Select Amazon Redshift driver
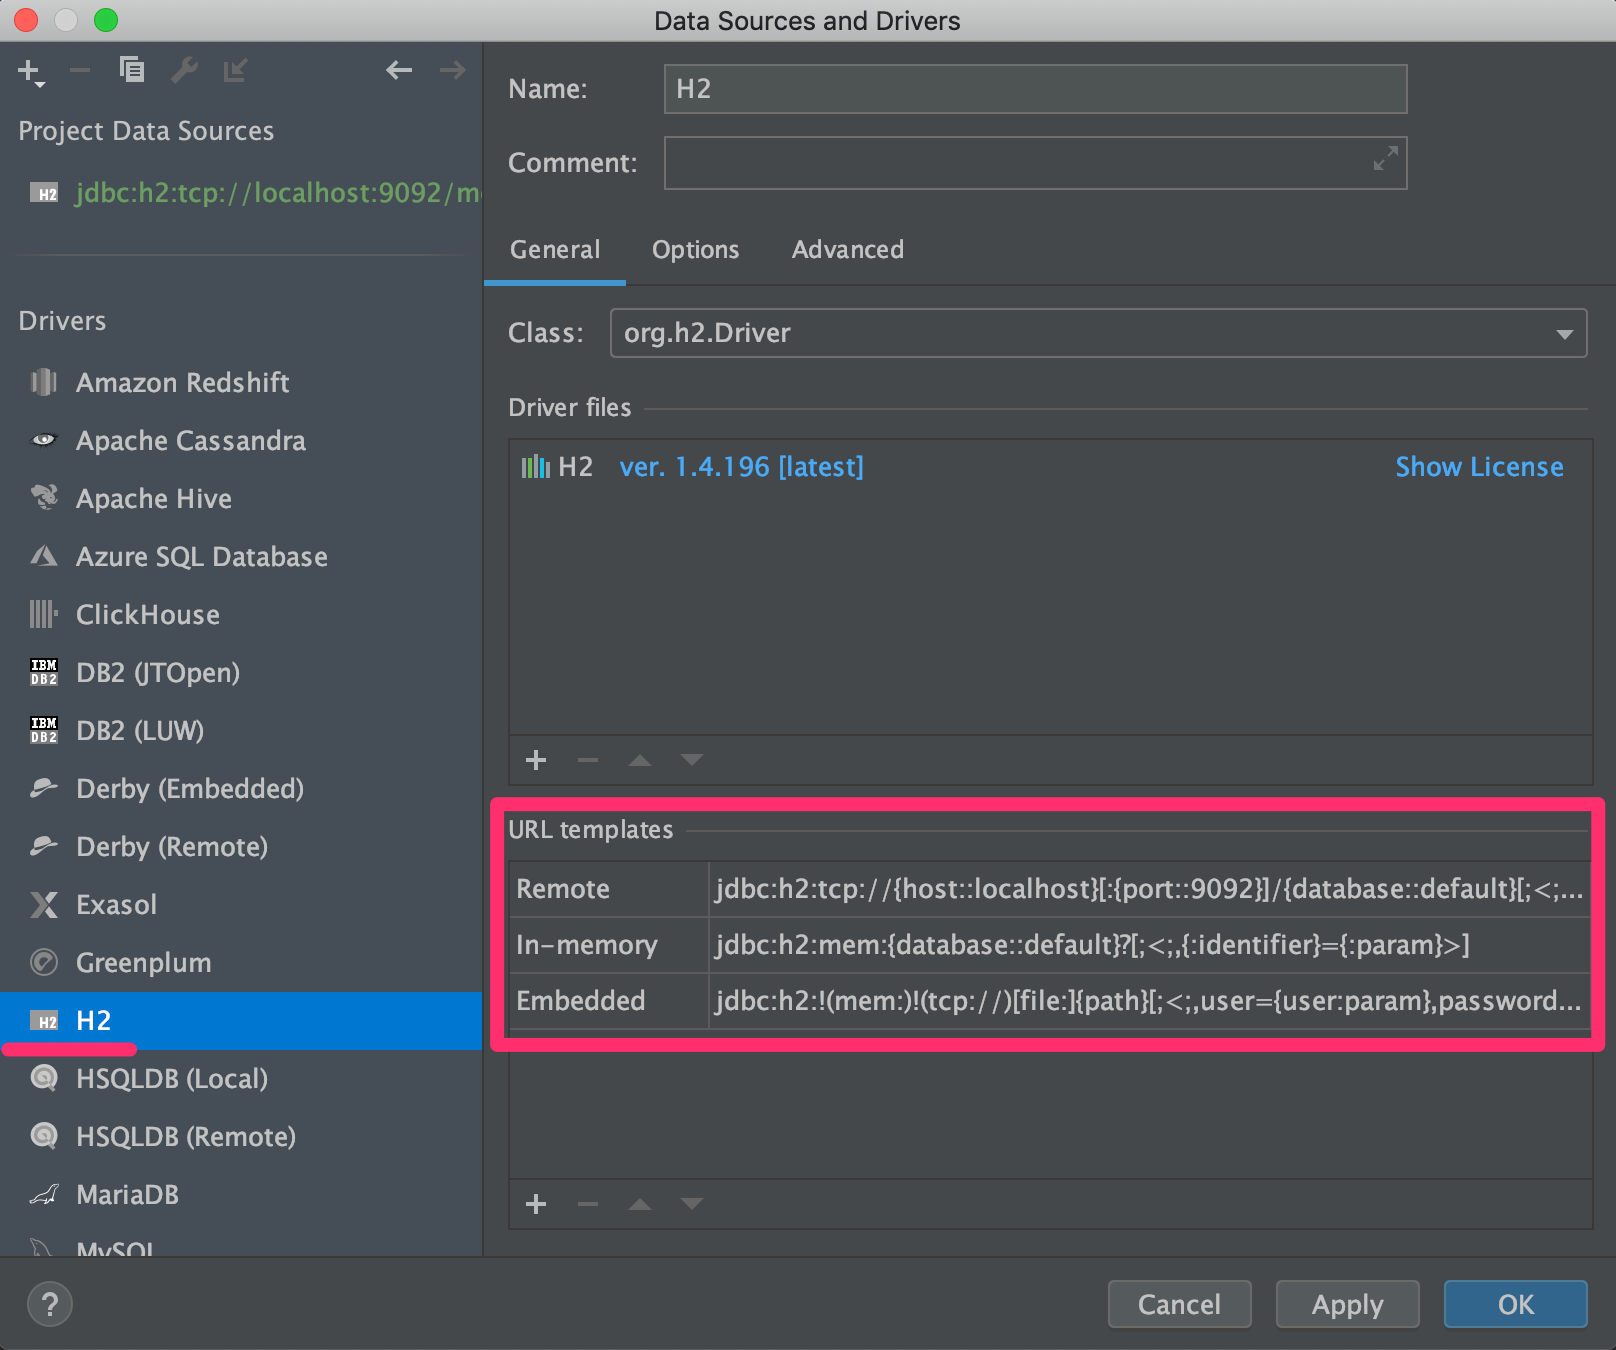1616x1350 pixels. tap(241, 383)
